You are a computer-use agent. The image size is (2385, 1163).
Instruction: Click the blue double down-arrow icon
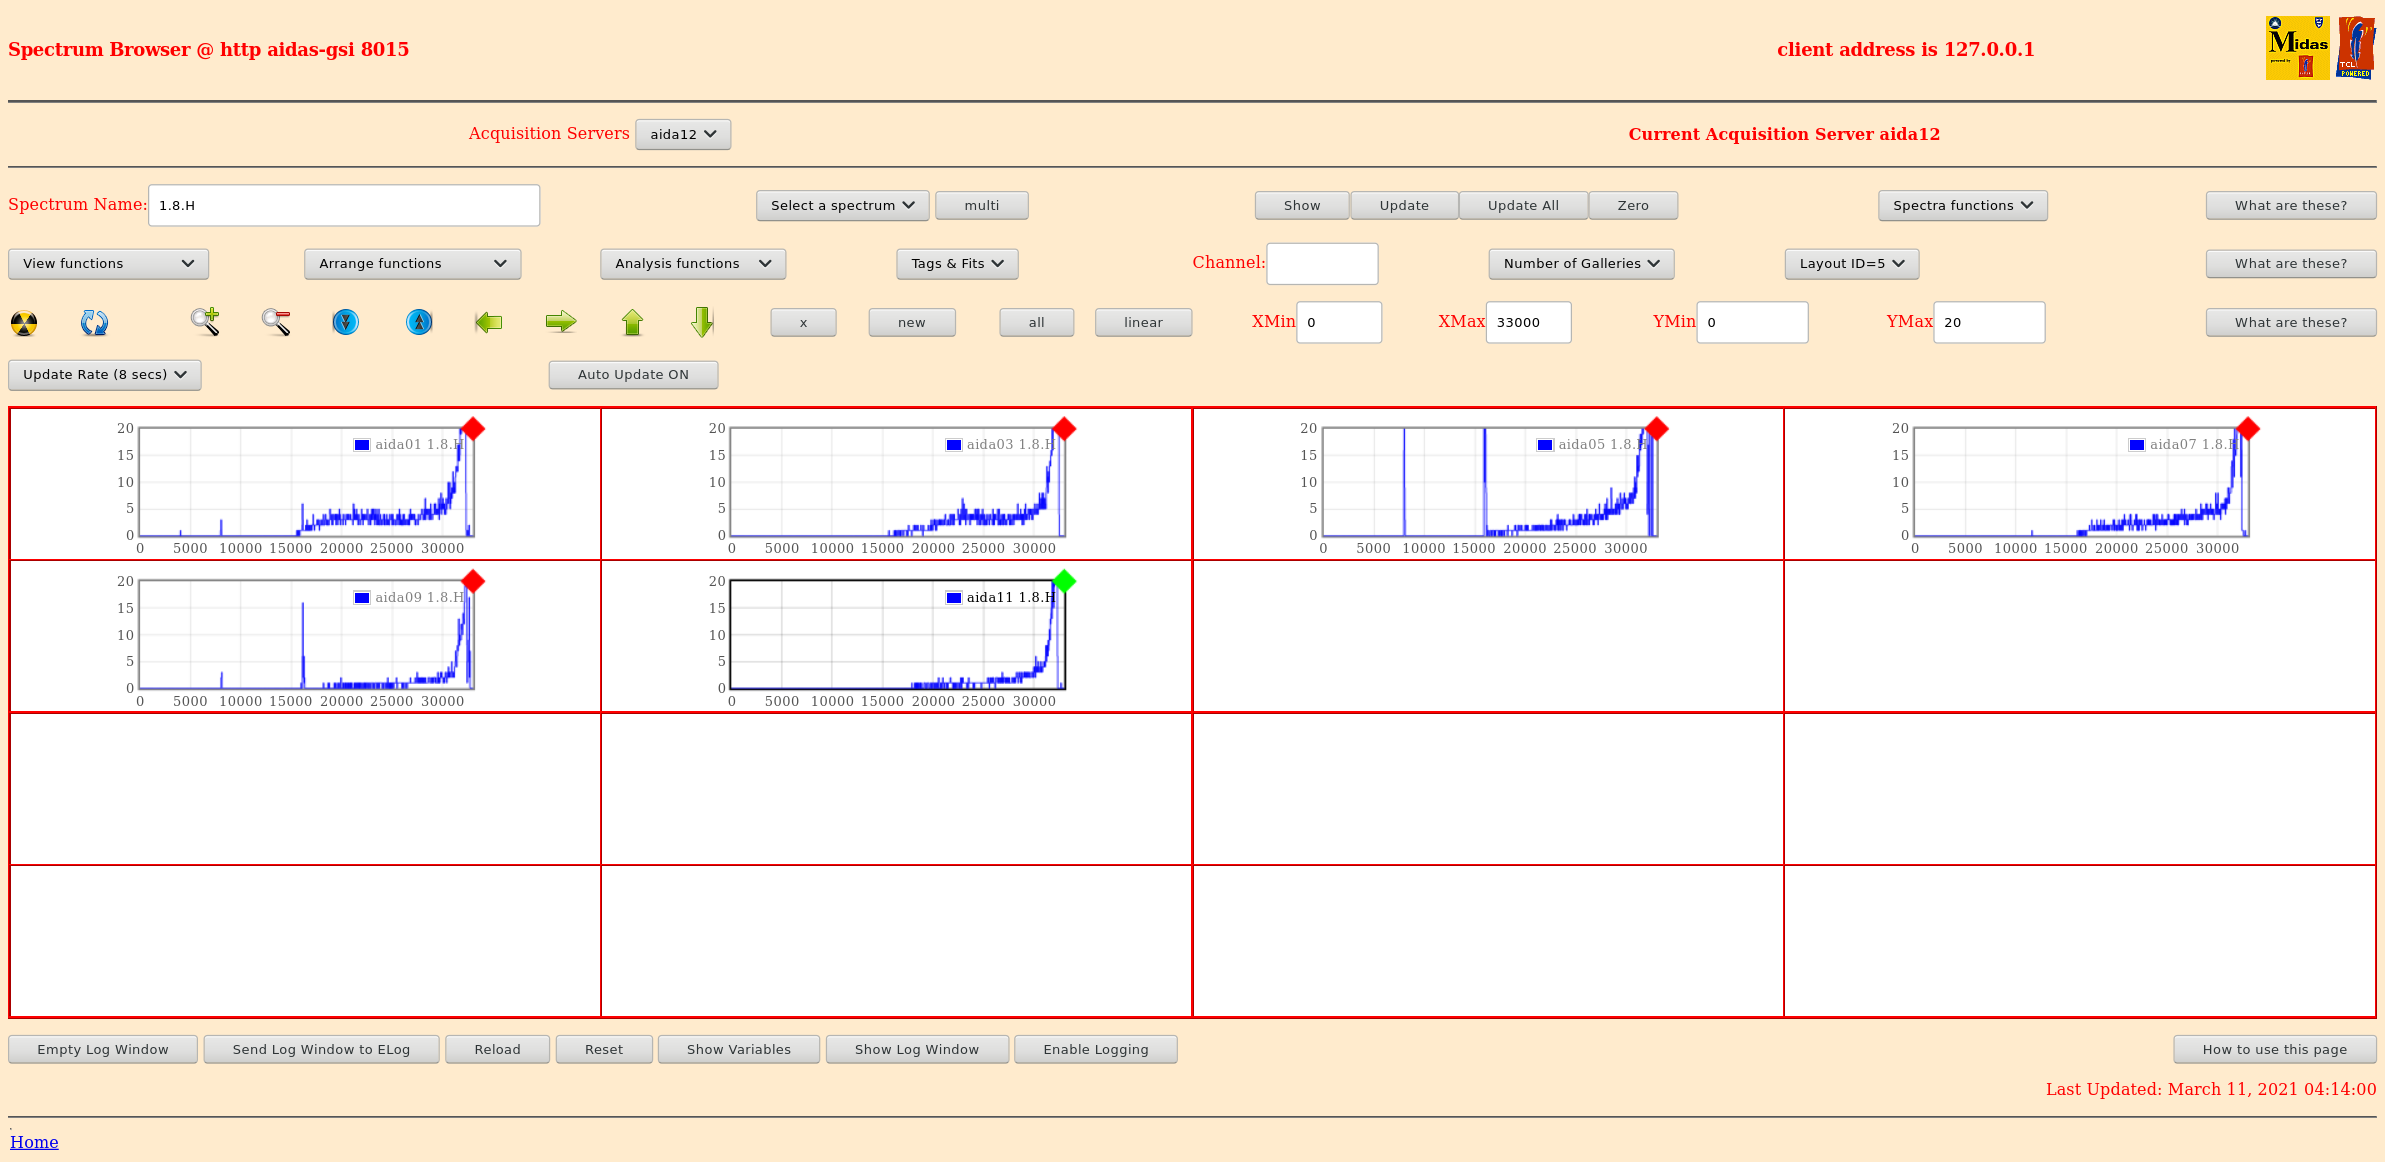[x=346, y=322]
